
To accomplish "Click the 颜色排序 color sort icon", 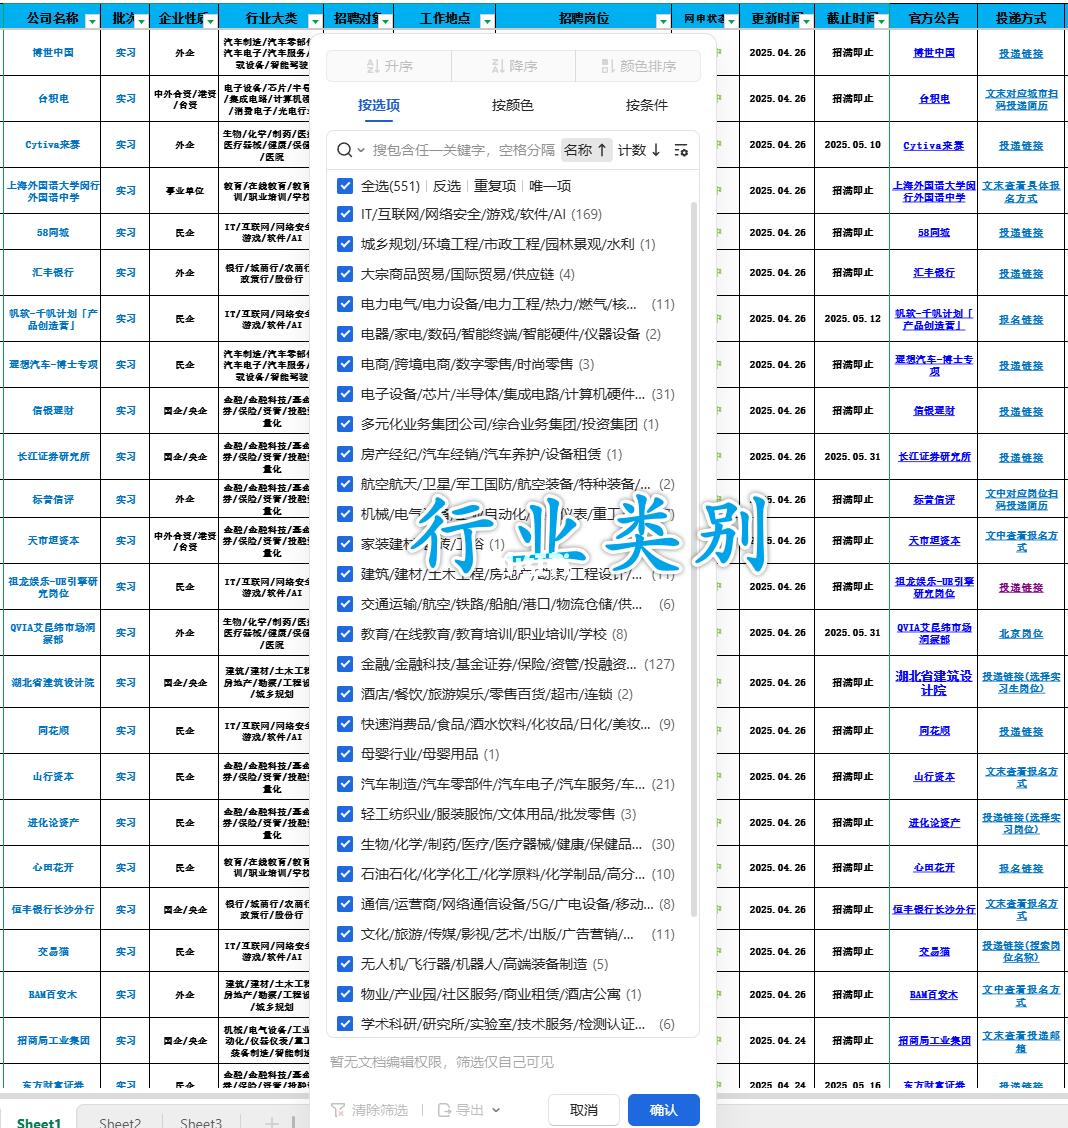I will tap(608, 66).
